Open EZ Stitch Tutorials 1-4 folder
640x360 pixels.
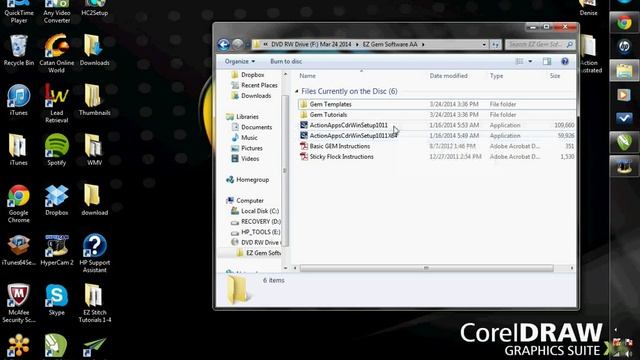(95, 303)
